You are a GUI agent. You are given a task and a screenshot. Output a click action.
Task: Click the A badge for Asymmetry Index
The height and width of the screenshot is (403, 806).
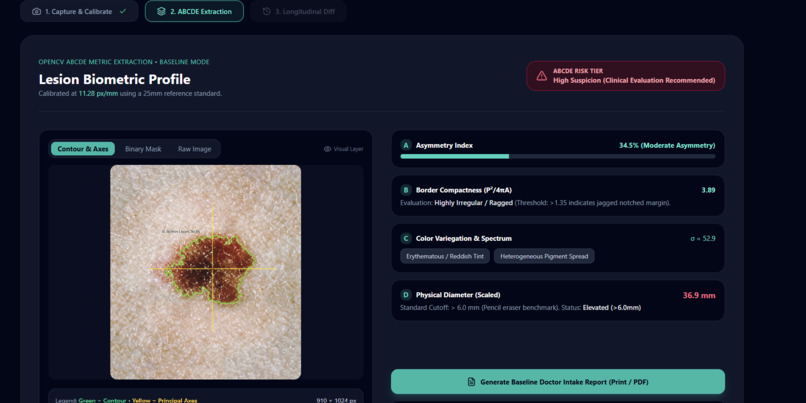406,145
